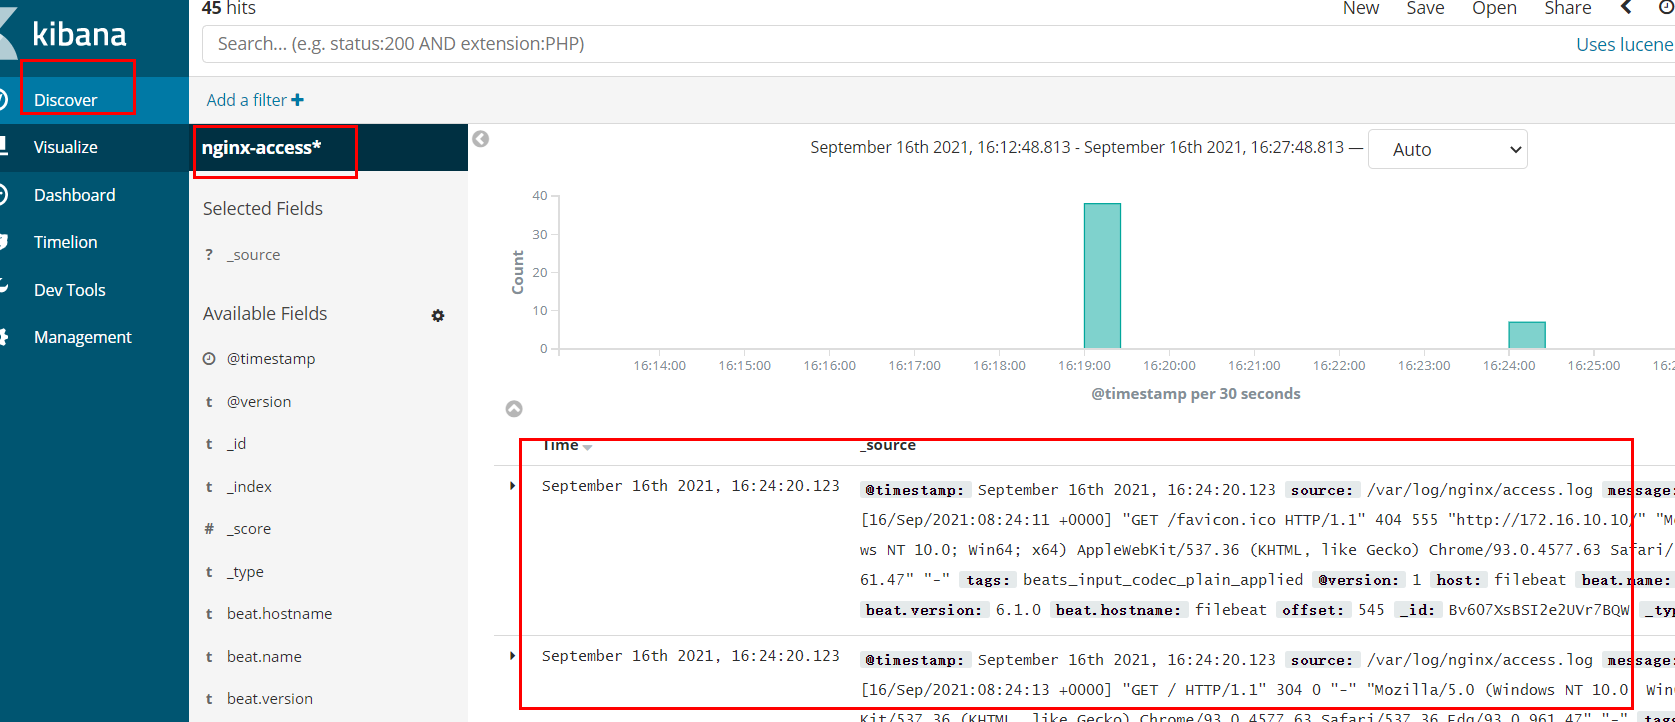The height and width of the screenshot is (722, 1675).
Task: Collapse the histogram chart with up arrow
Action: (514, 409)
